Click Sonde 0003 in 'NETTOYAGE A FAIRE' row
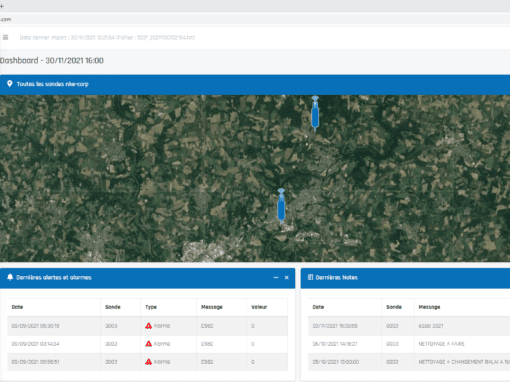This screenshot has width=510, height=382. 392,344
